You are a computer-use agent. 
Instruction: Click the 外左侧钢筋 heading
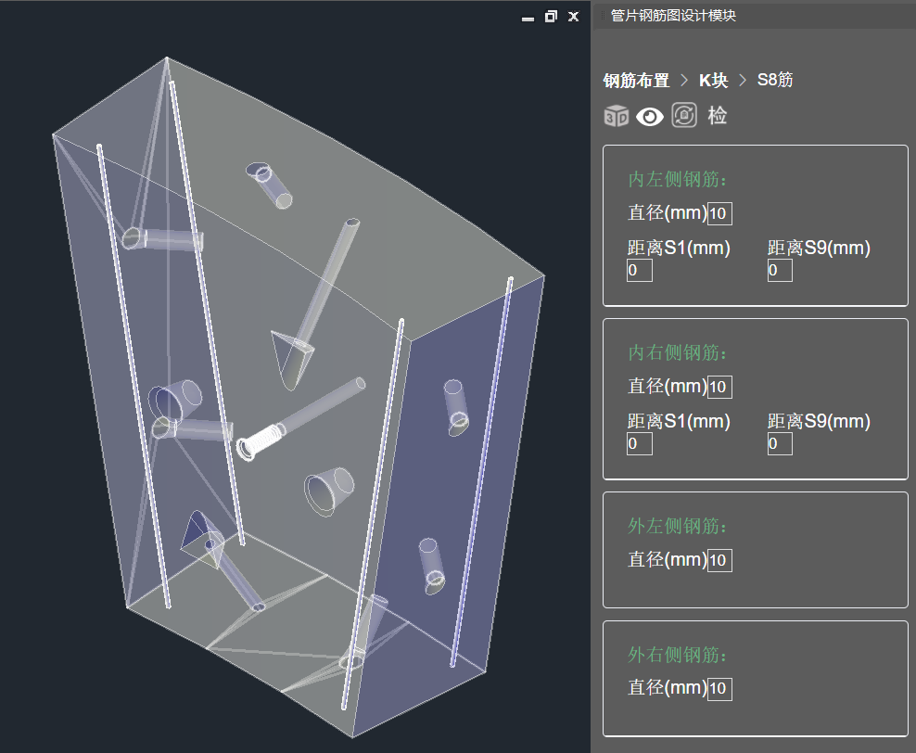click(x=678, y=526)
